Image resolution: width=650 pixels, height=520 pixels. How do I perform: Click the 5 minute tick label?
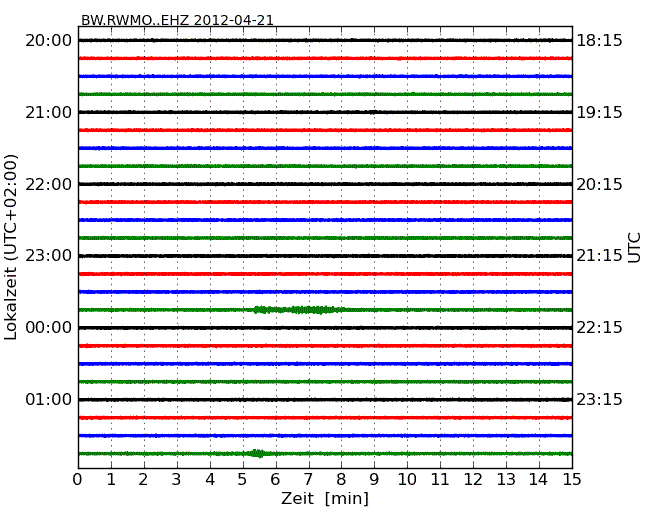243,479
